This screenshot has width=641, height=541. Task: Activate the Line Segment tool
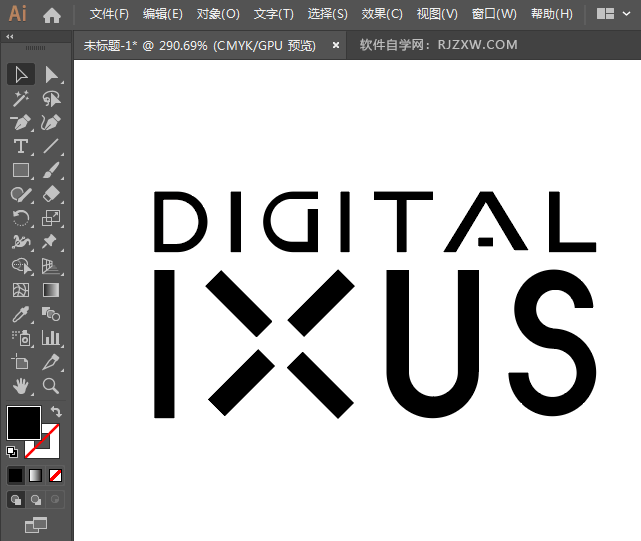(52, 146)
